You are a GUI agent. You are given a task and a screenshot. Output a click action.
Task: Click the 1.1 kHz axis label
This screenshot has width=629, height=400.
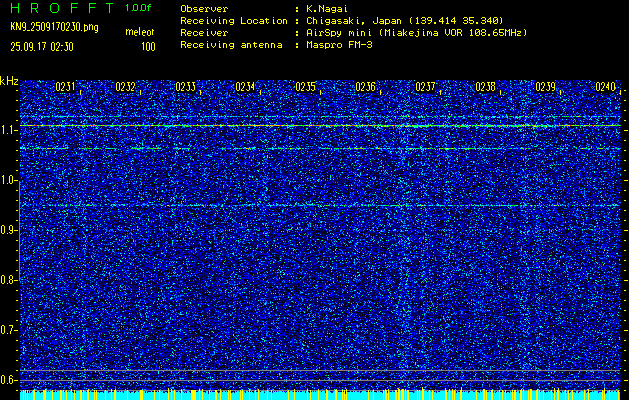[8, 130]
